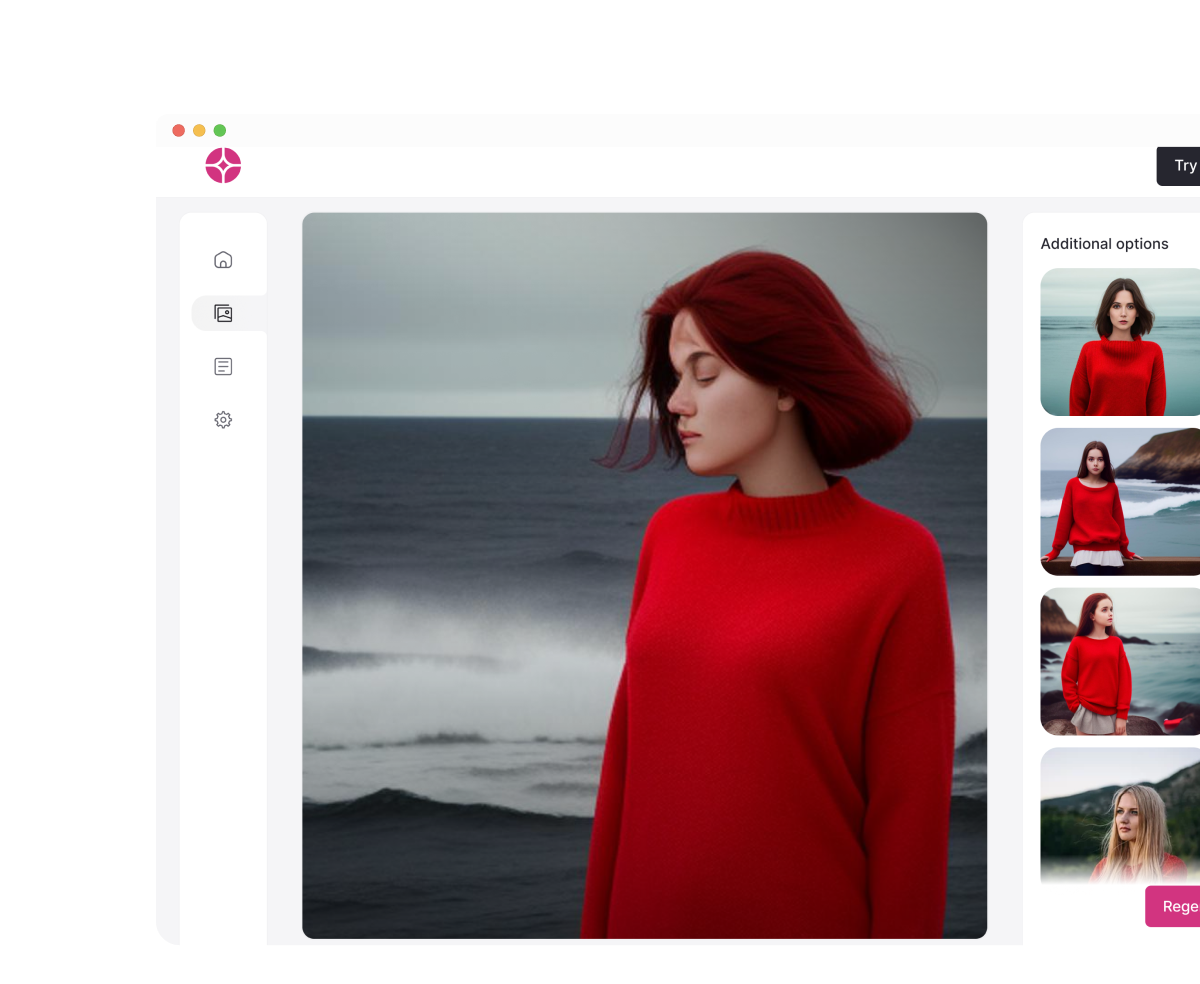This screenshot has width=1200, height=984.
Task: Click the pink Regenerate button
Action: click(x=1172, y=906)
